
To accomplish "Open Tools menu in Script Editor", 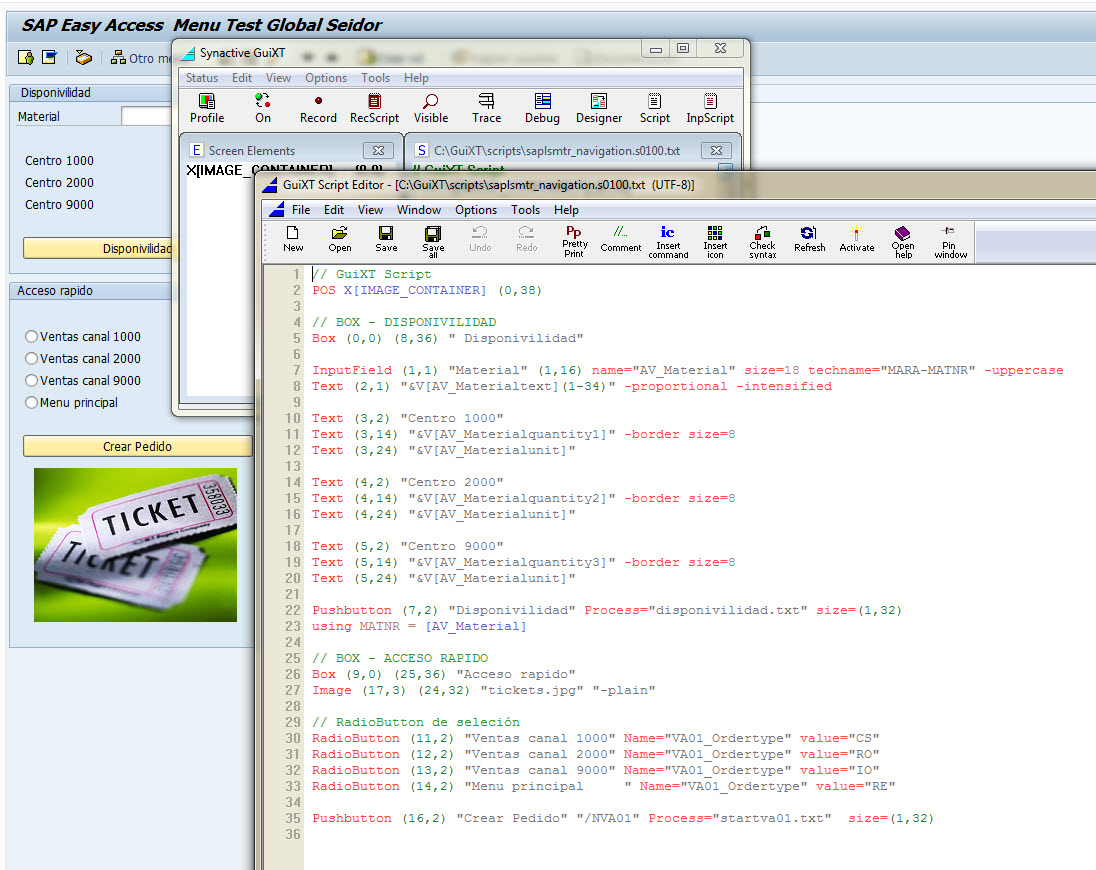I will (x=525, y=210).
